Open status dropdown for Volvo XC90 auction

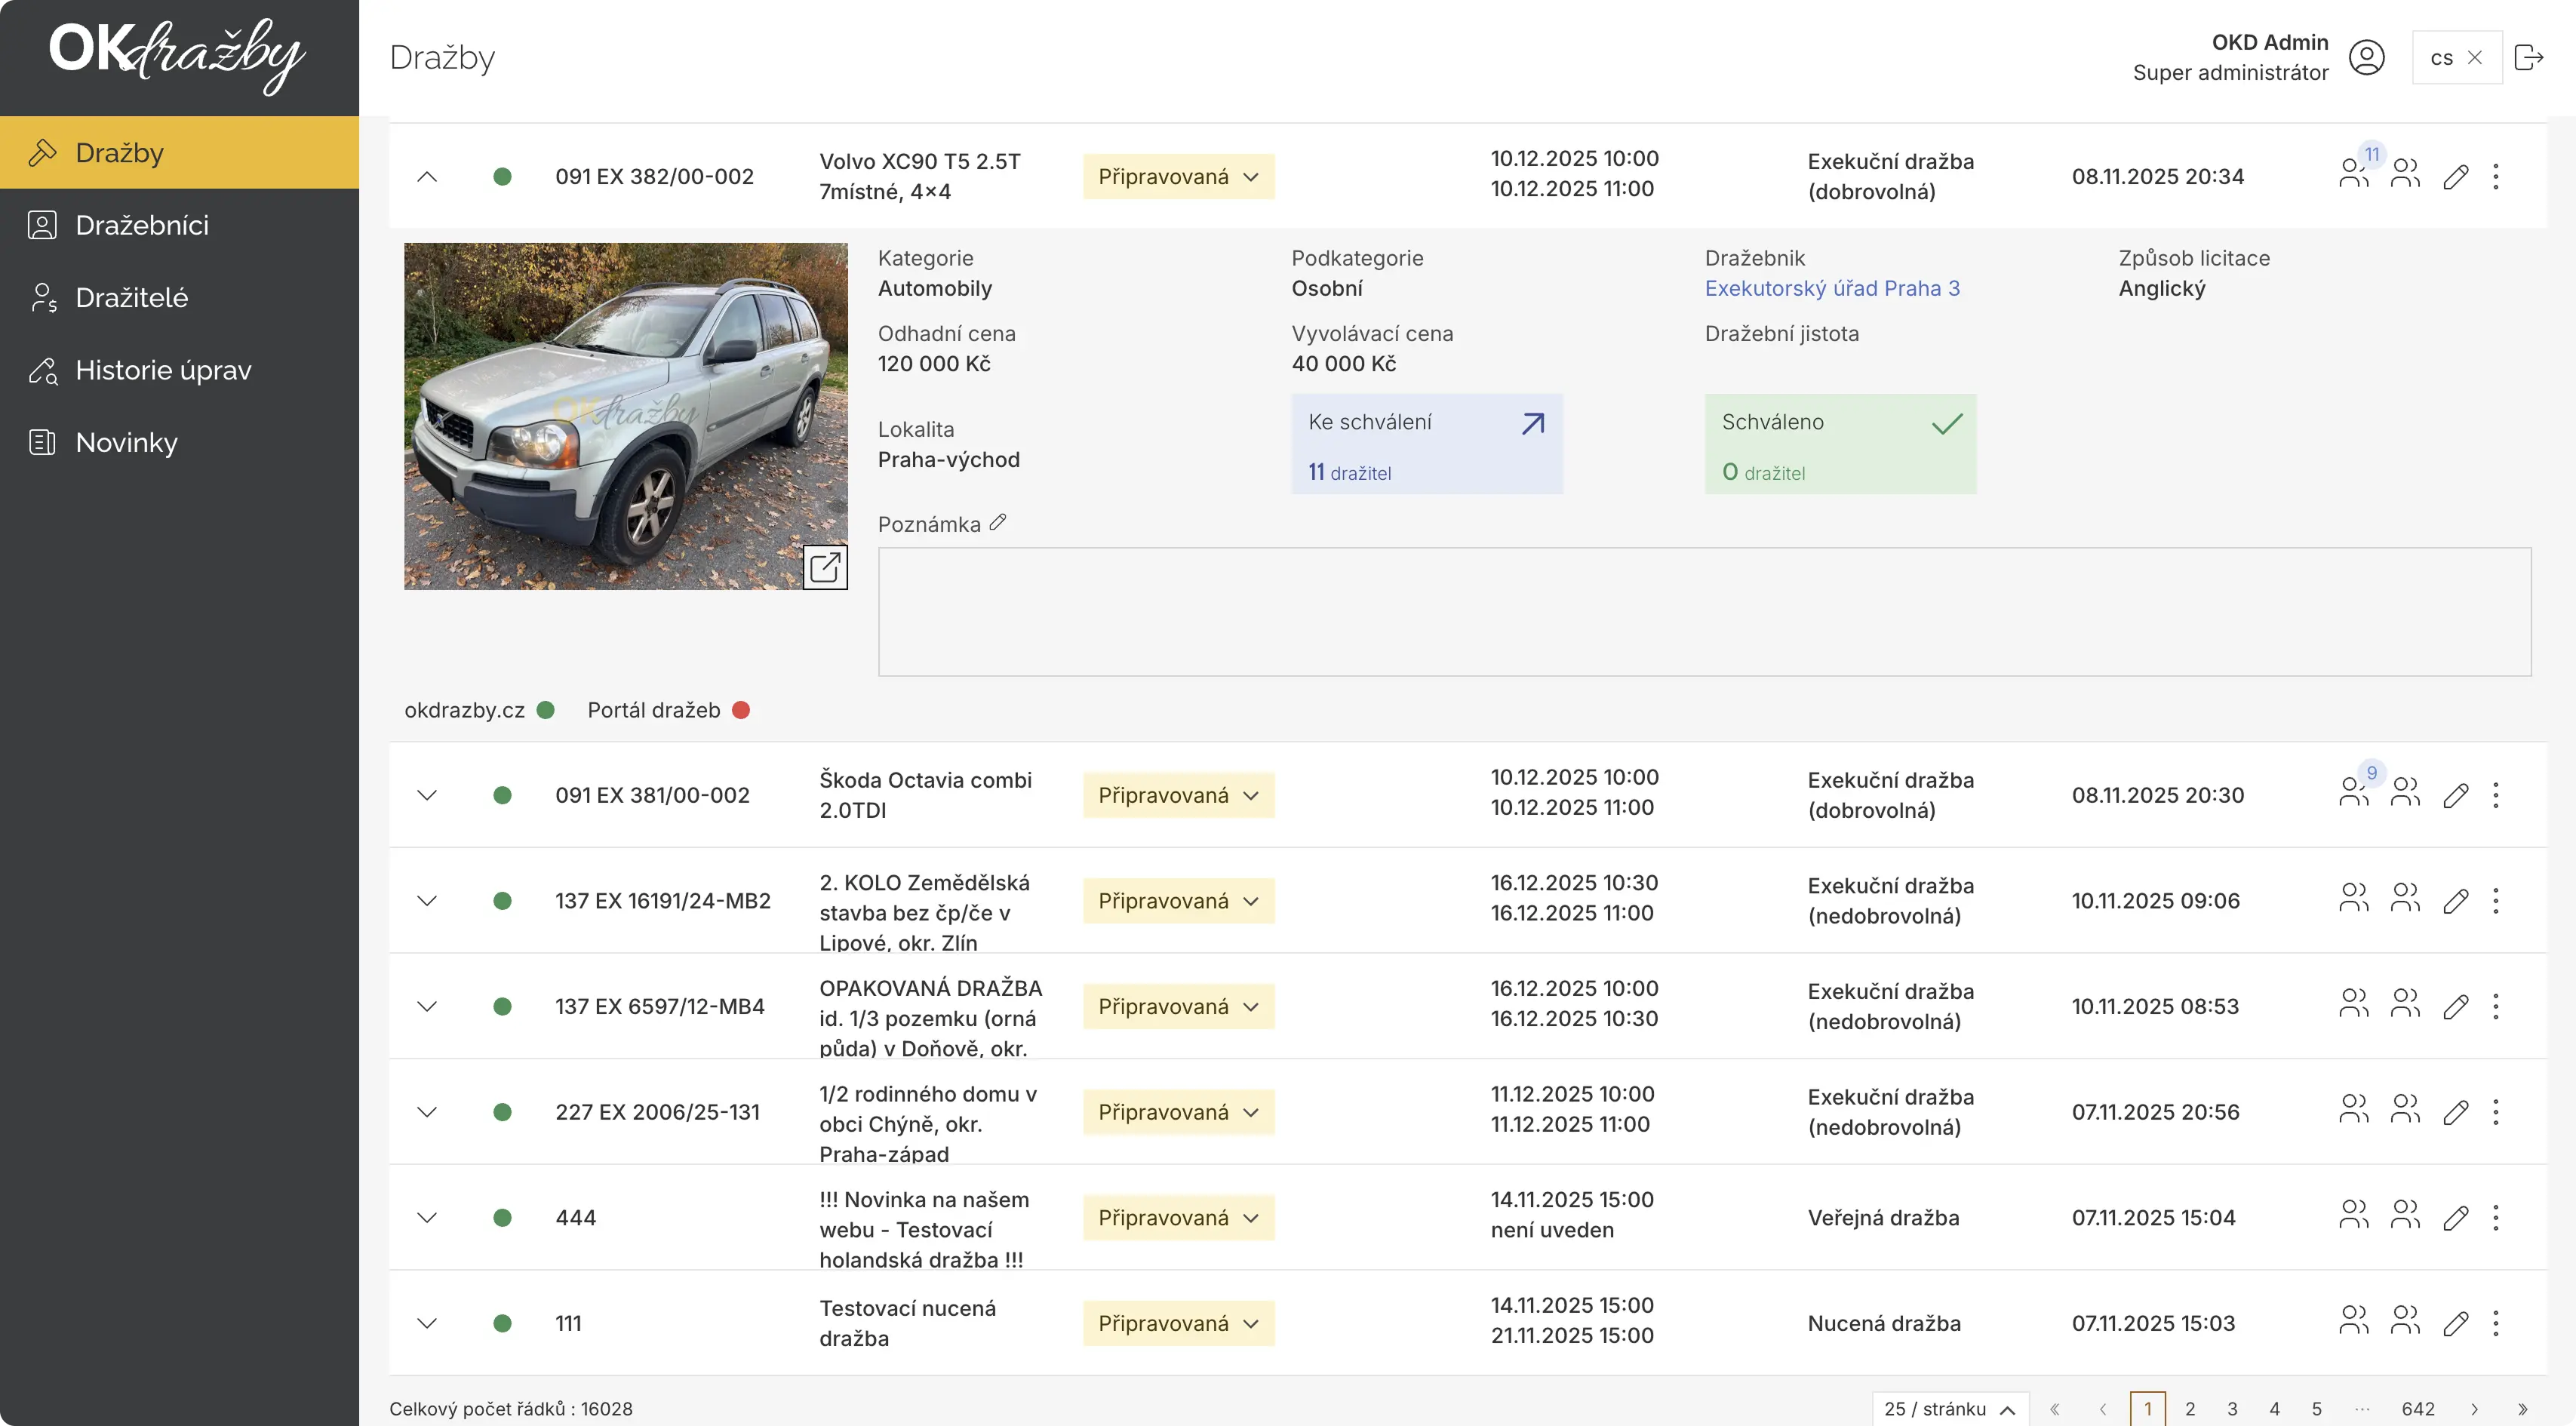(x=1178, y=177)
